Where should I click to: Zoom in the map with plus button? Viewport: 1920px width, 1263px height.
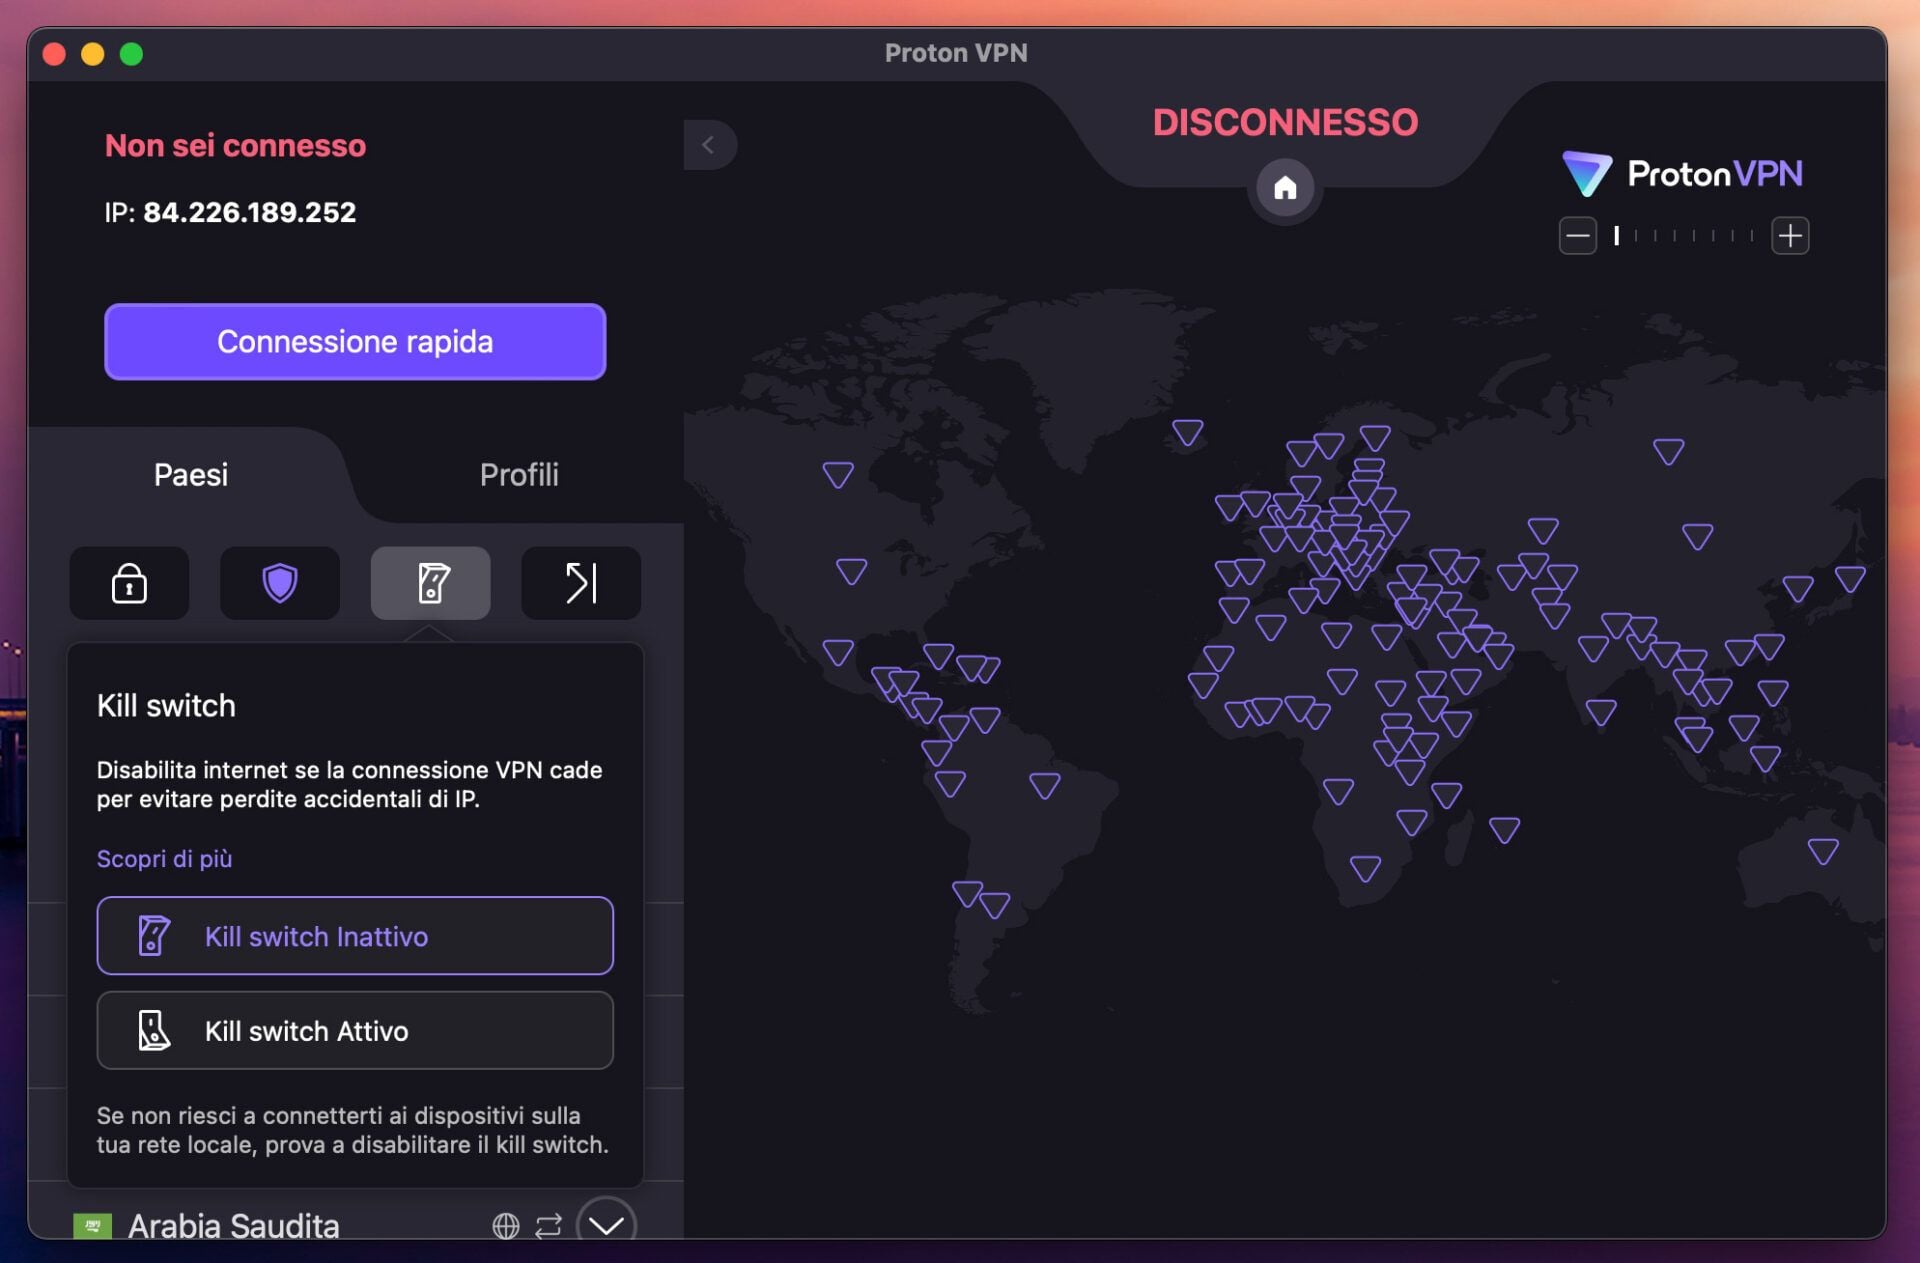tap(1790, 236)
